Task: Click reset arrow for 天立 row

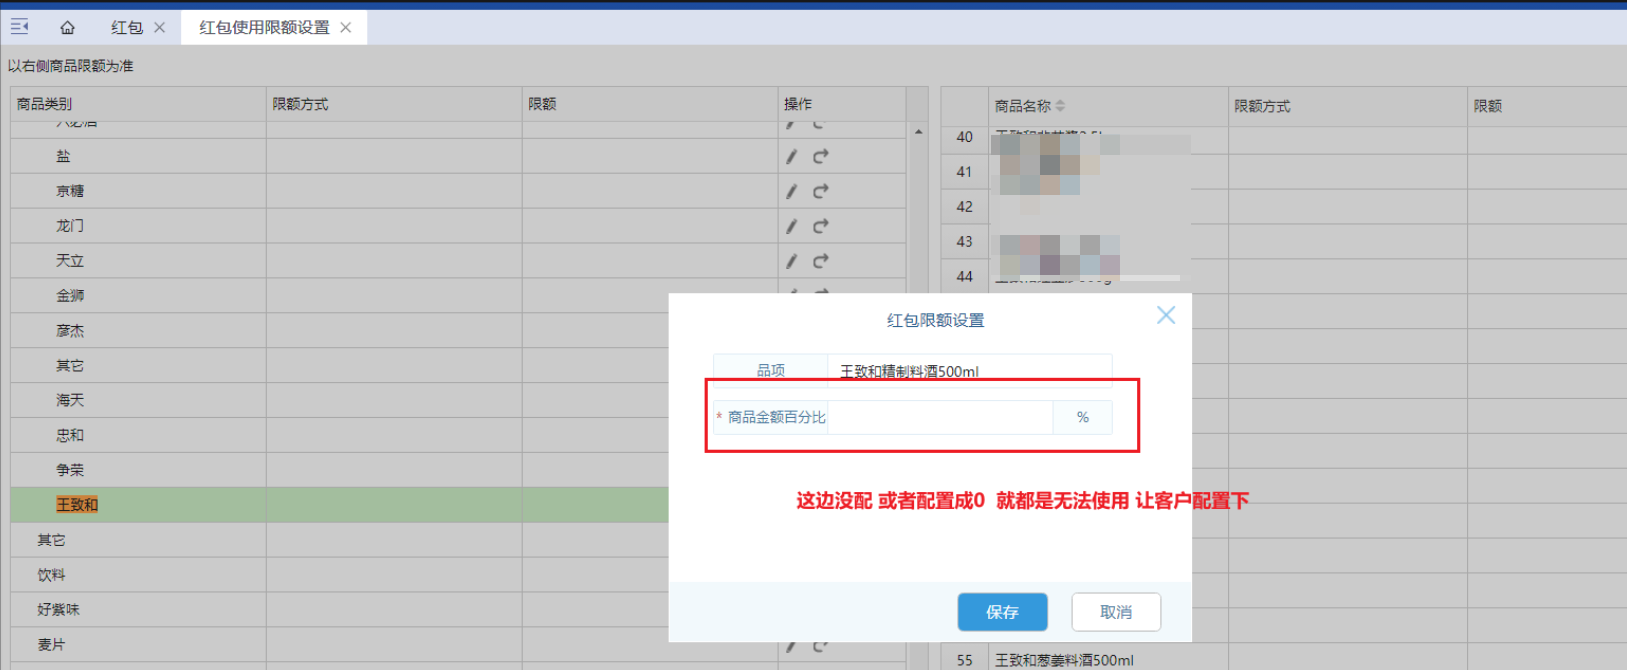Action: (x=820, y=261)
